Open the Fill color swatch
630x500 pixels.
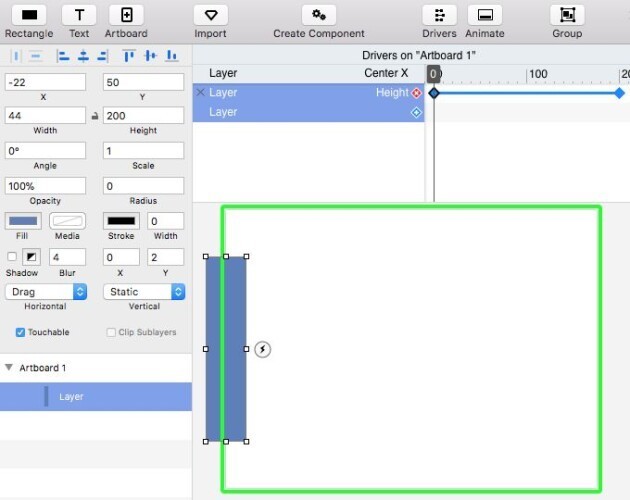(x=23, y=221)
